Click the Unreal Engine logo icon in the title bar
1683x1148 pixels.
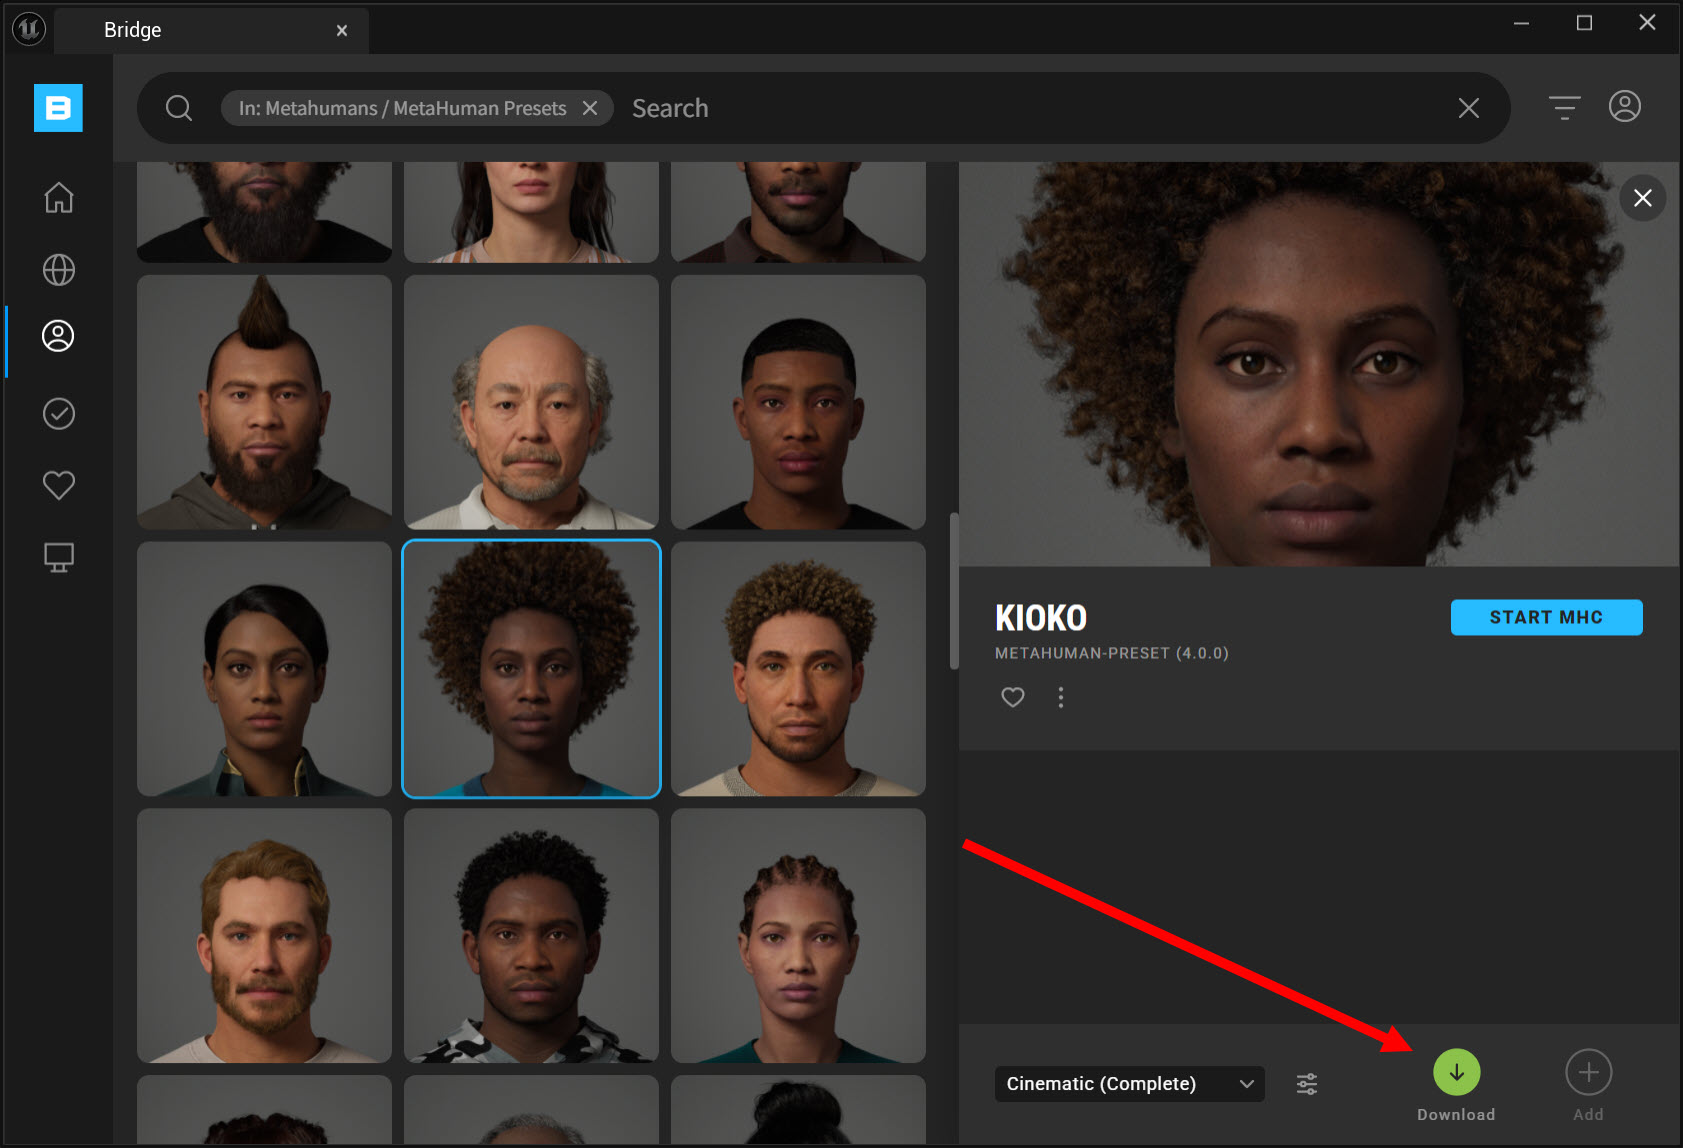(x=29, y=29)
